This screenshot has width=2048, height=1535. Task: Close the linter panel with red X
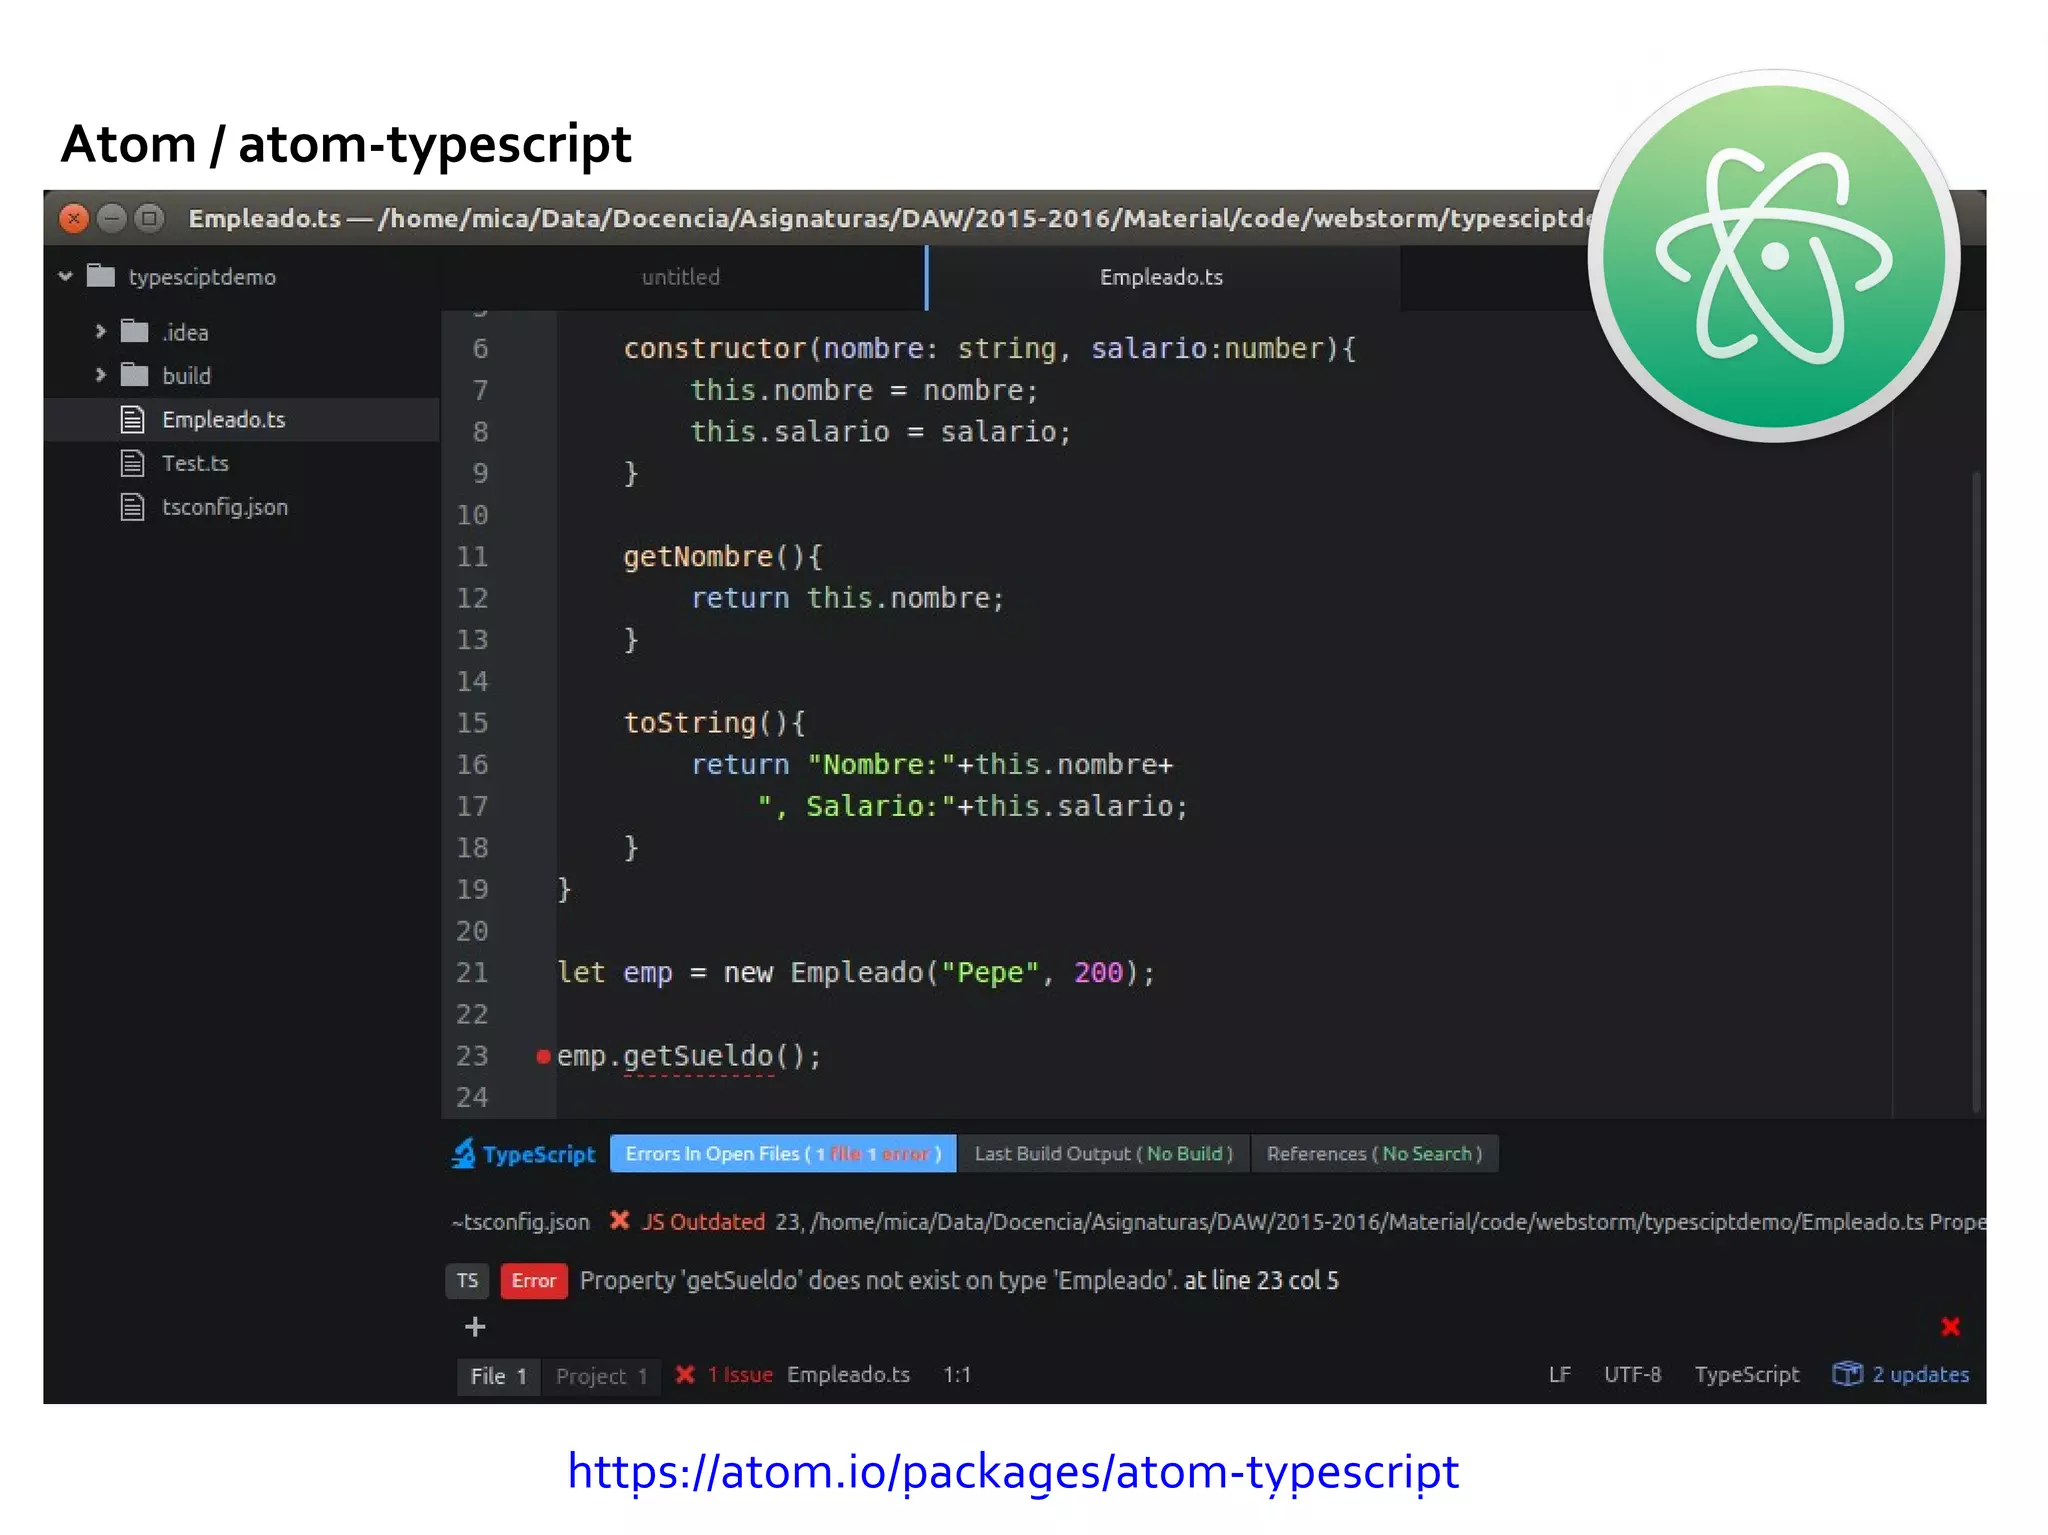1950,1327
